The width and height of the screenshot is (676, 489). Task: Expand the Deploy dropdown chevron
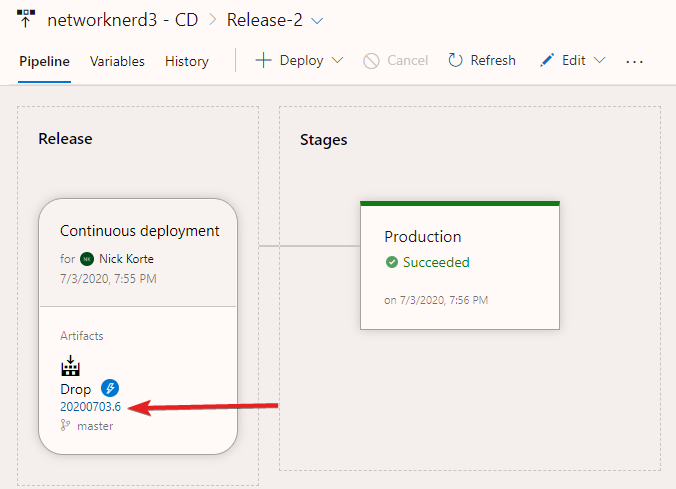(x=338, y=60)
